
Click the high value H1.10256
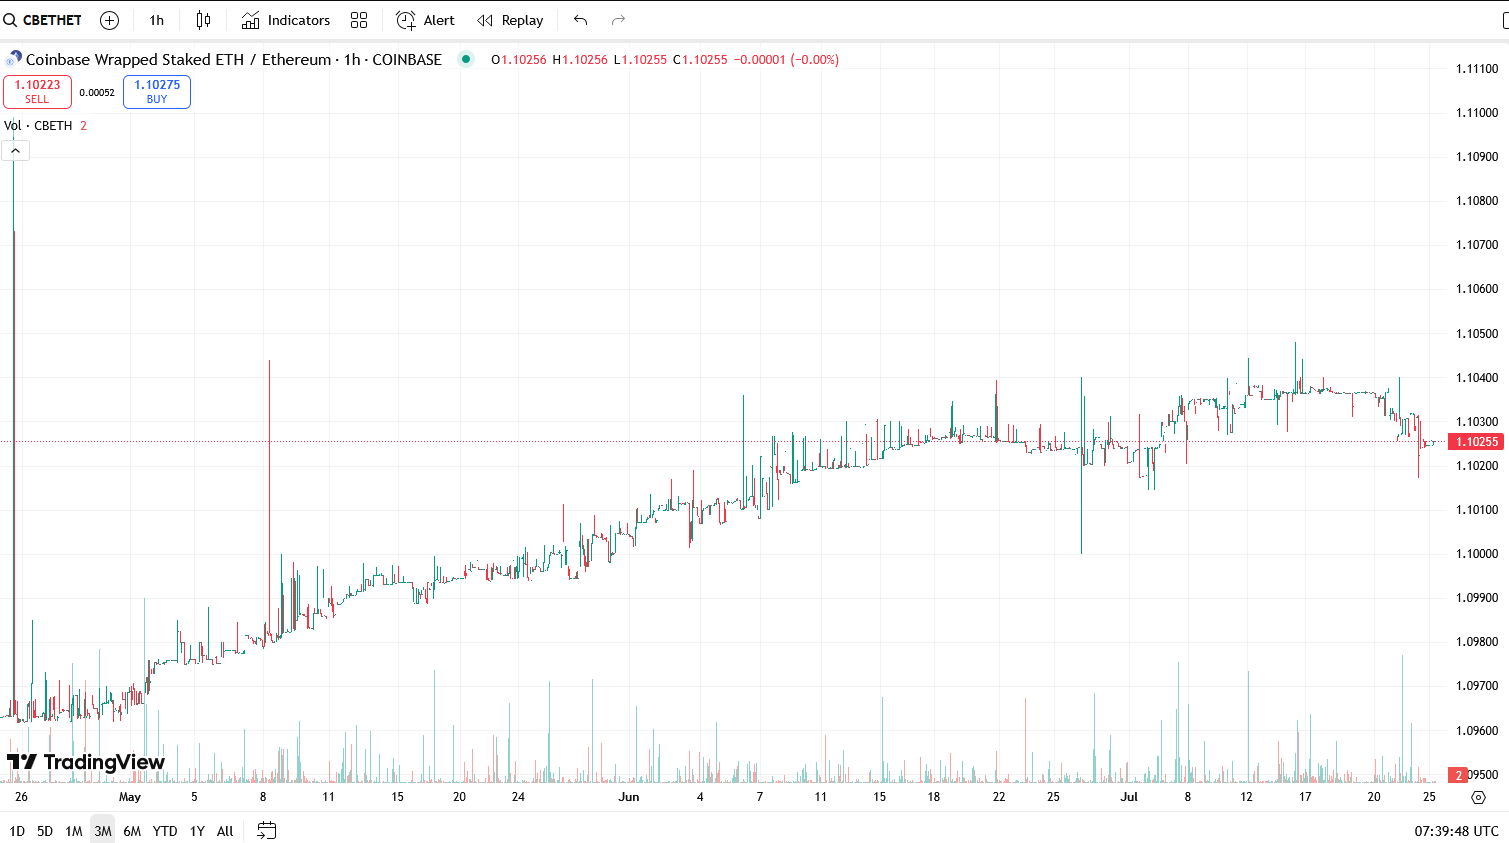tap(580, 60)
